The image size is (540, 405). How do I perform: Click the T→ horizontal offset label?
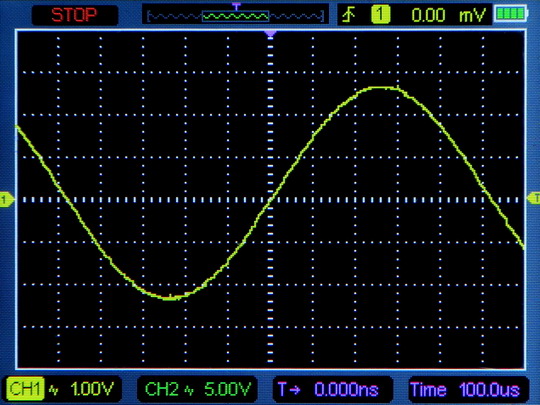pos(289,389)
